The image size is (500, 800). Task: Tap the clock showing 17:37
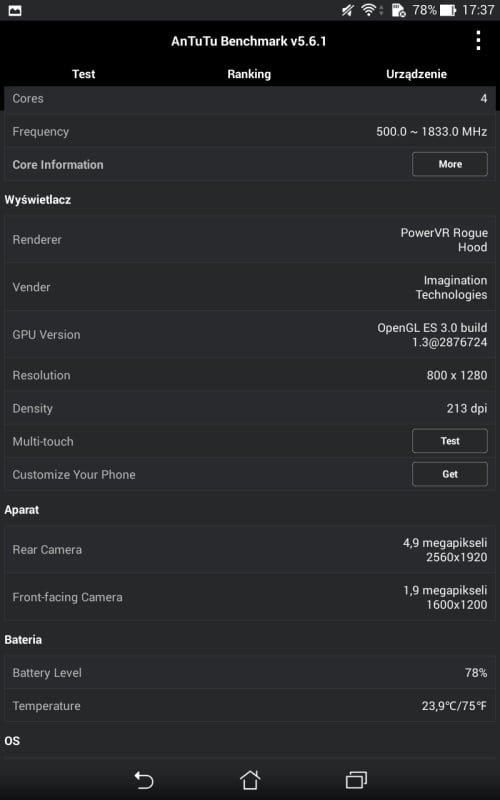(478, 10)
